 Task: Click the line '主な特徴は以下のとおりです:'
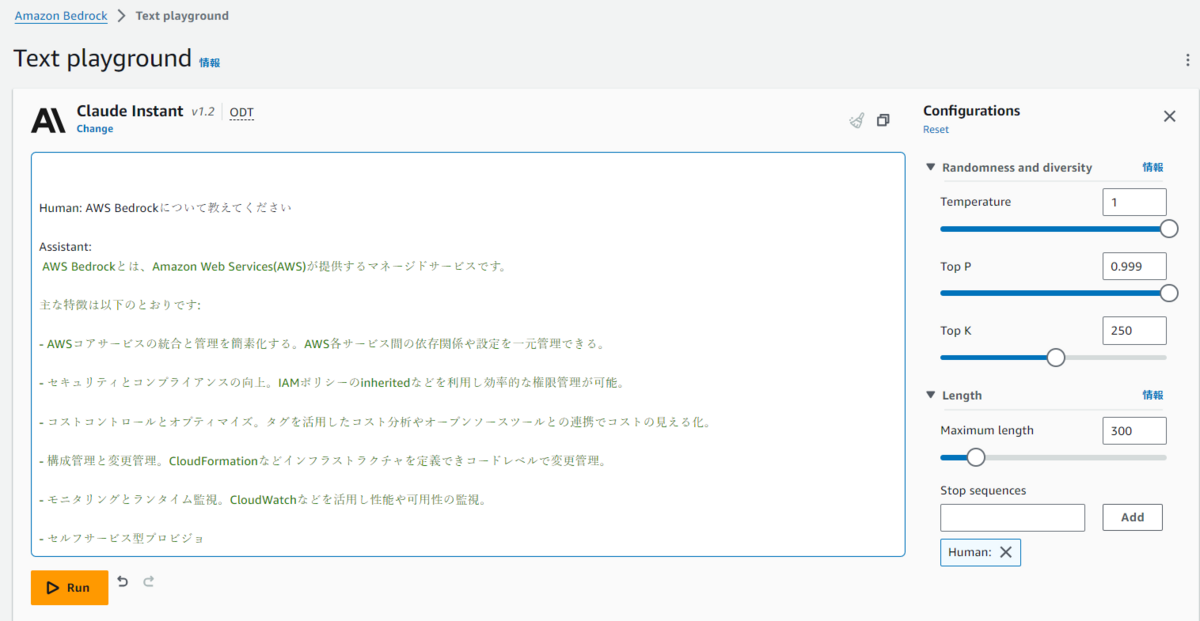(120, 304)
